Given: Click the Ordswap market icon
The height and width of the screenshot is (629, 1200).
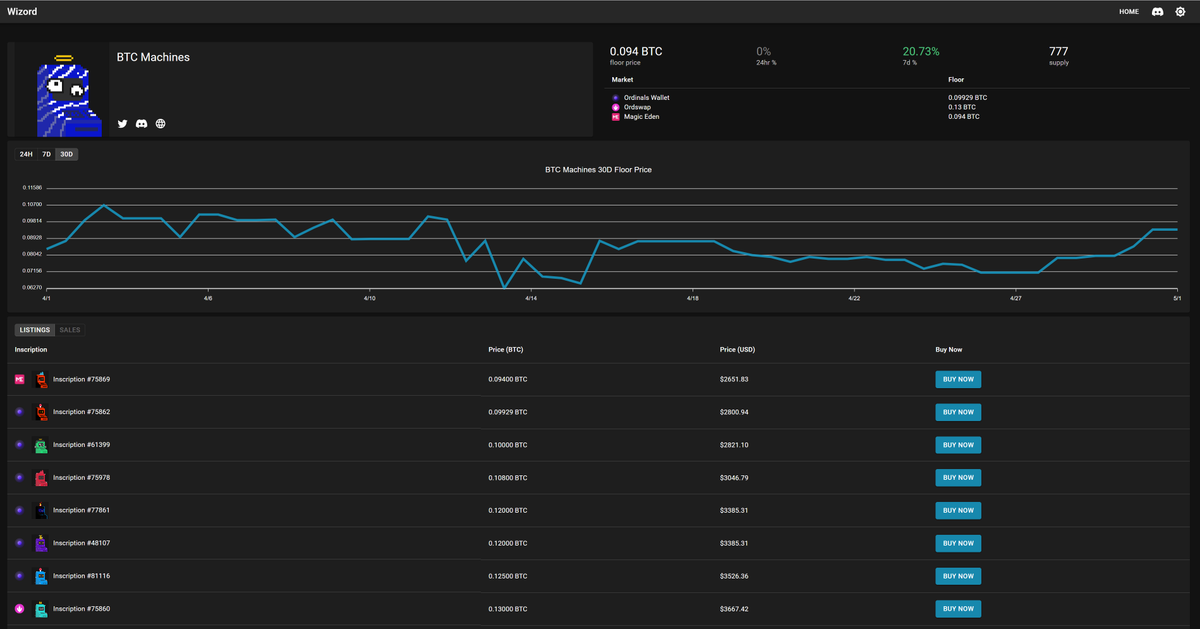Looking at the screenshot, I should coord(616,107).
